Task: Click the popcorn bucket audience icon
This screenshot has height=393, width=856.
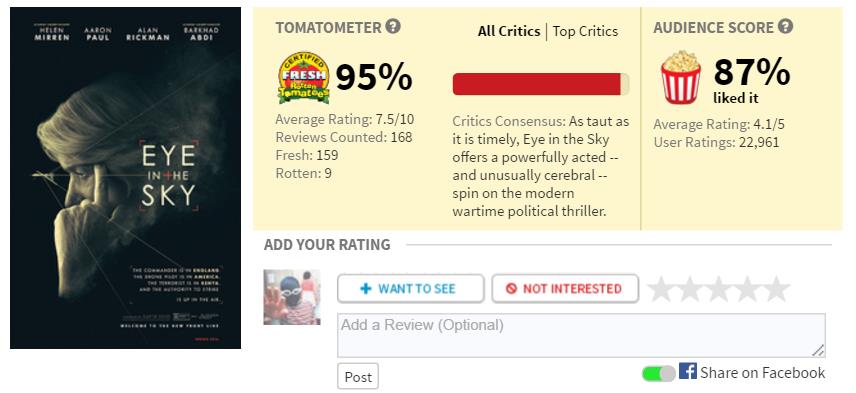Action: (x=681, y=77)
